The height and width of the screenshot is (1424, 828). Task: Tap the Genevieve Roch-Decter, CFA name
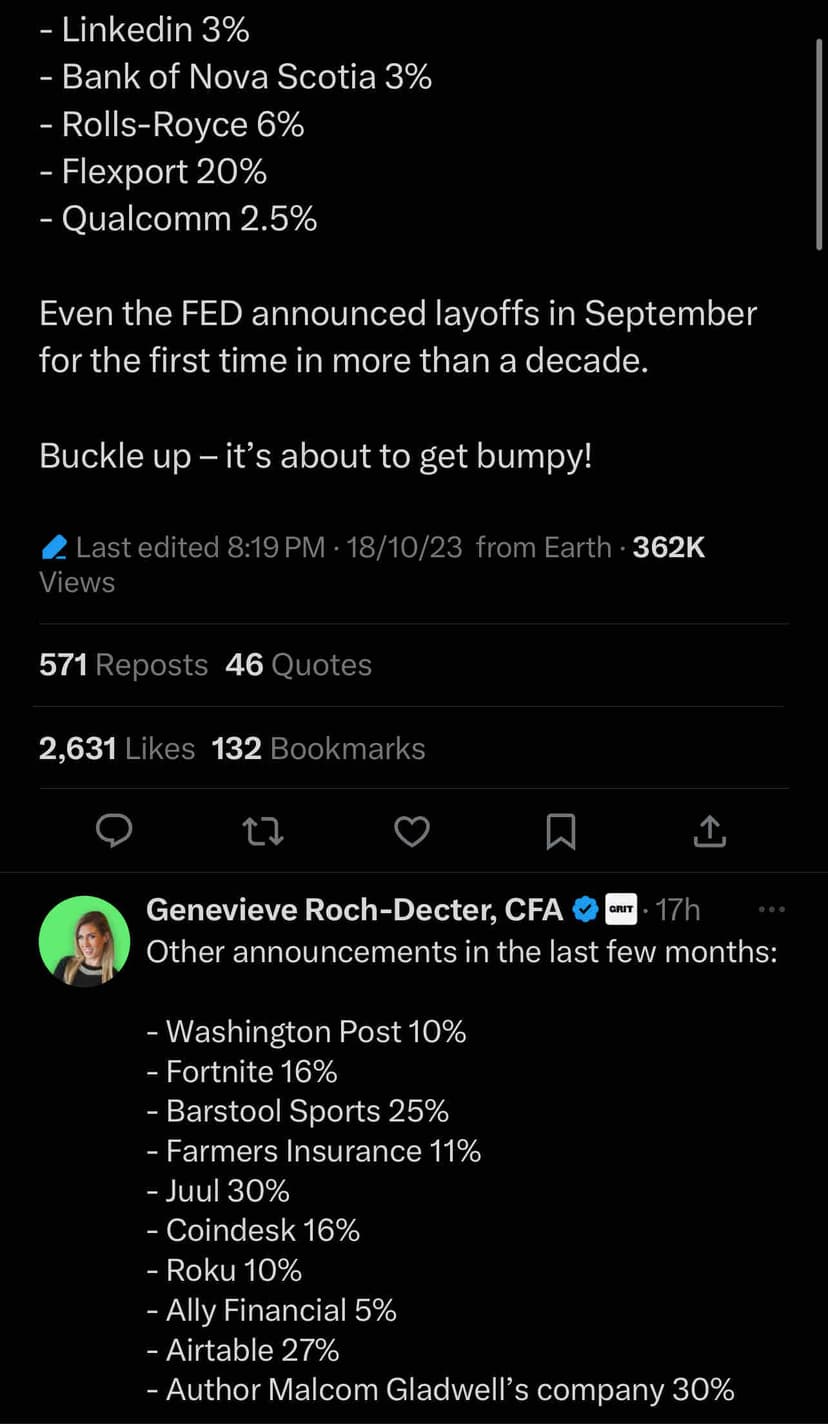[354, 909]
